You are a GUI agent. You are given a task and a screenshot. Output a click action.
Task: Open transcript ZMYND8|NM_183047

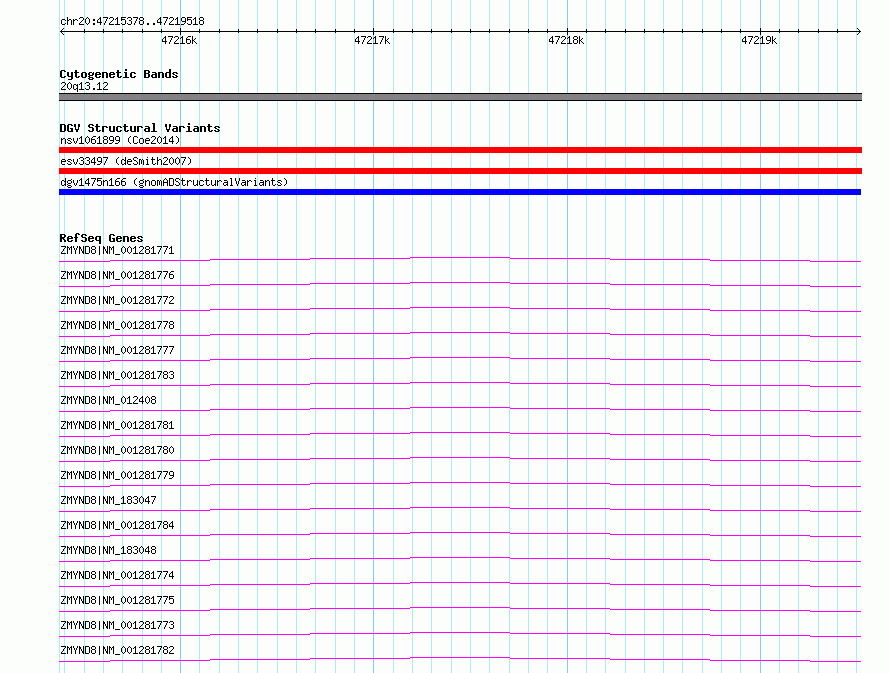coord(108,500)
